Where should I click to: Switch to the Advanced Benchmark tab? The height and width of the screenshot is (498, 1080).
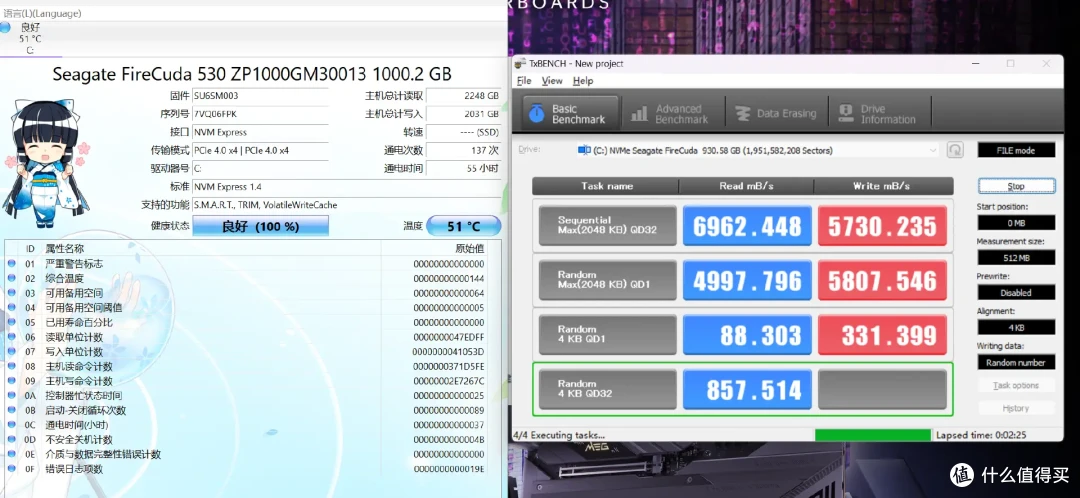click(671, 113)
